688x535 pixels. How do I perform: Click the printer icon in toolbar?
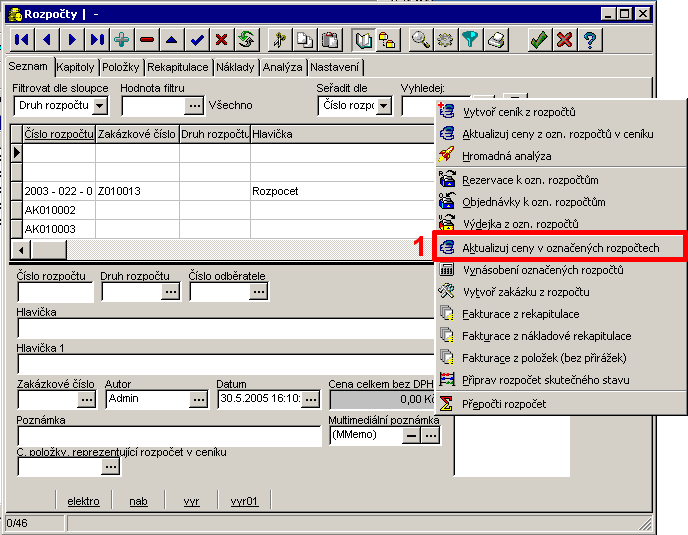[496, 40]
